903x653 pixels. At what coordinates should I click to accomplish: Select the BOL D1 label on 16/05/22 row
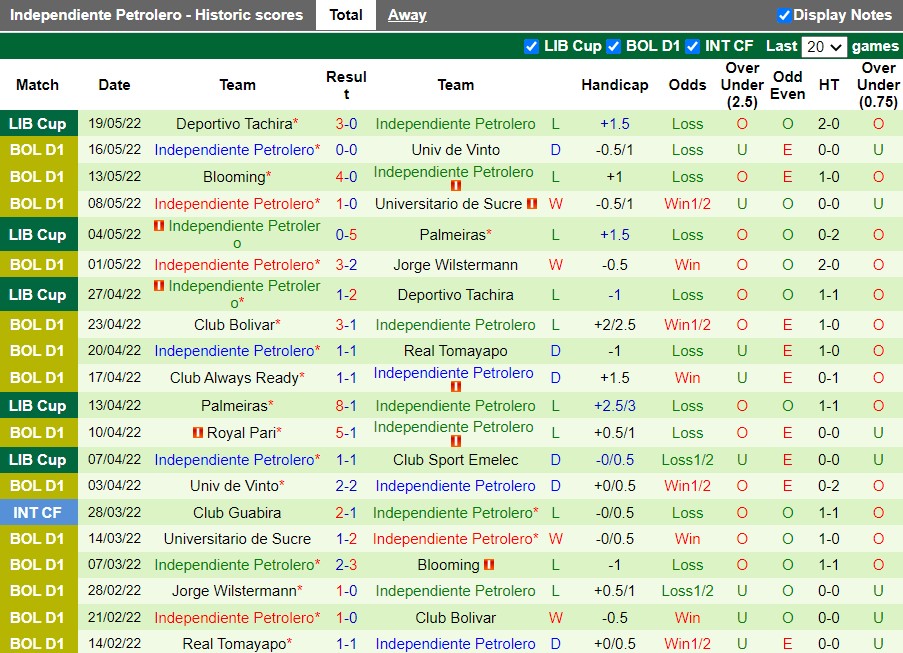[37, 150]
